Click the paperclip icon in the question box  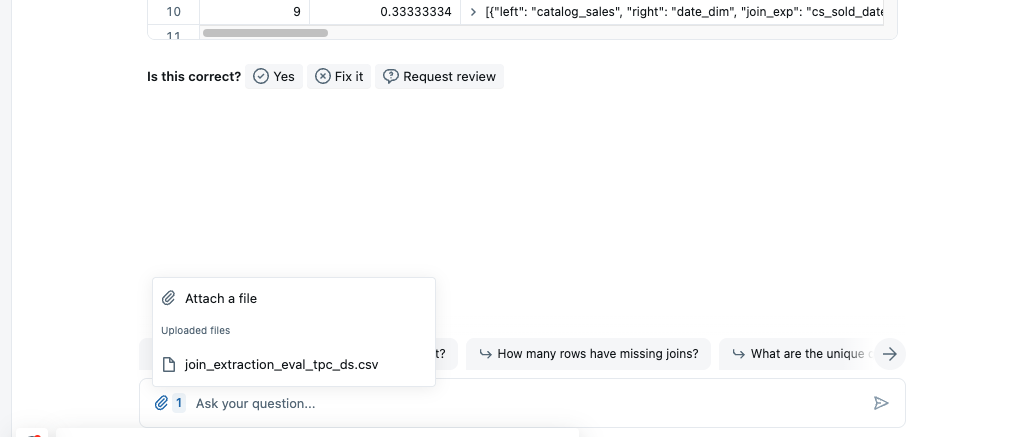coord(161,403)
